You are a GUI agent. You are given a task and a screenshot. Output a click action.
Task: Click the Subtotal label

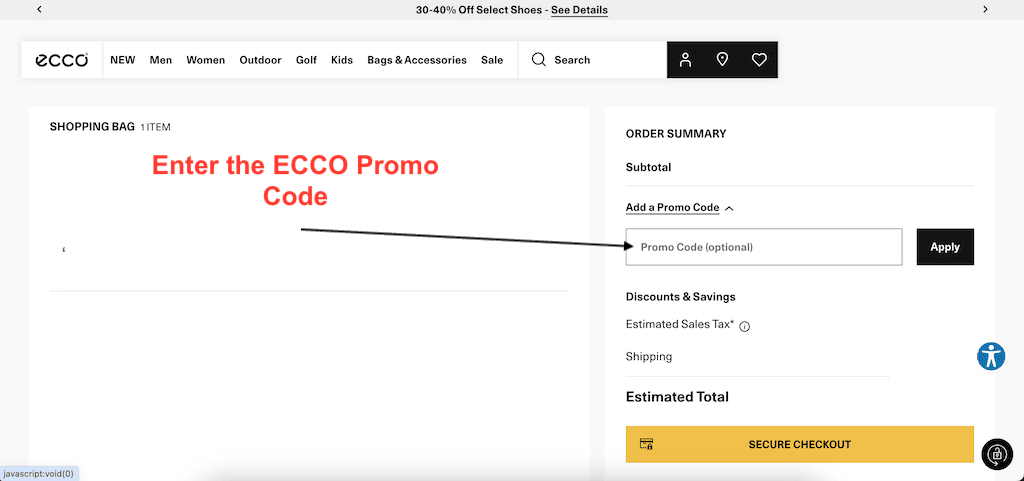(x=648, y=167)
